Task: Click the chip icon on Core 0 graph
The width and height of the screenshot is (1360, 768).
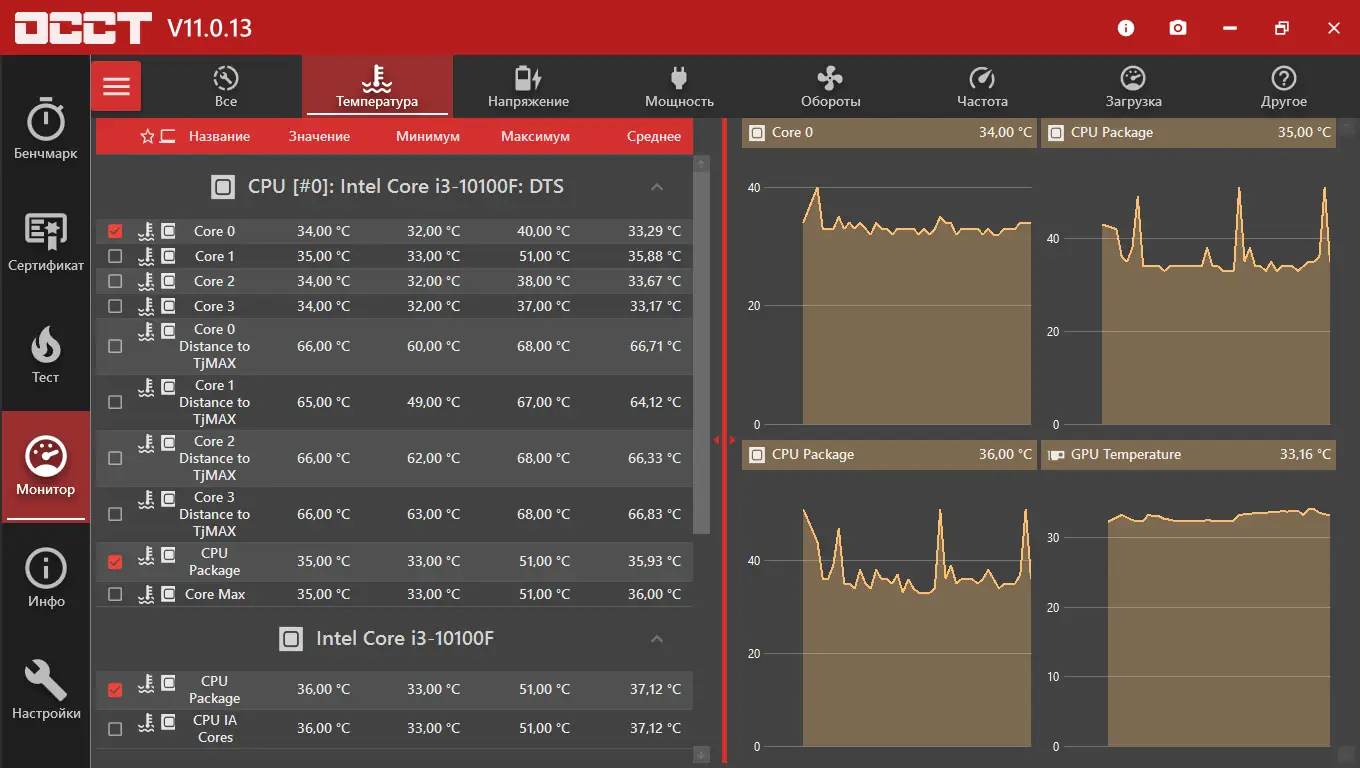Action: pyautogui.click(x=757, y=132)
